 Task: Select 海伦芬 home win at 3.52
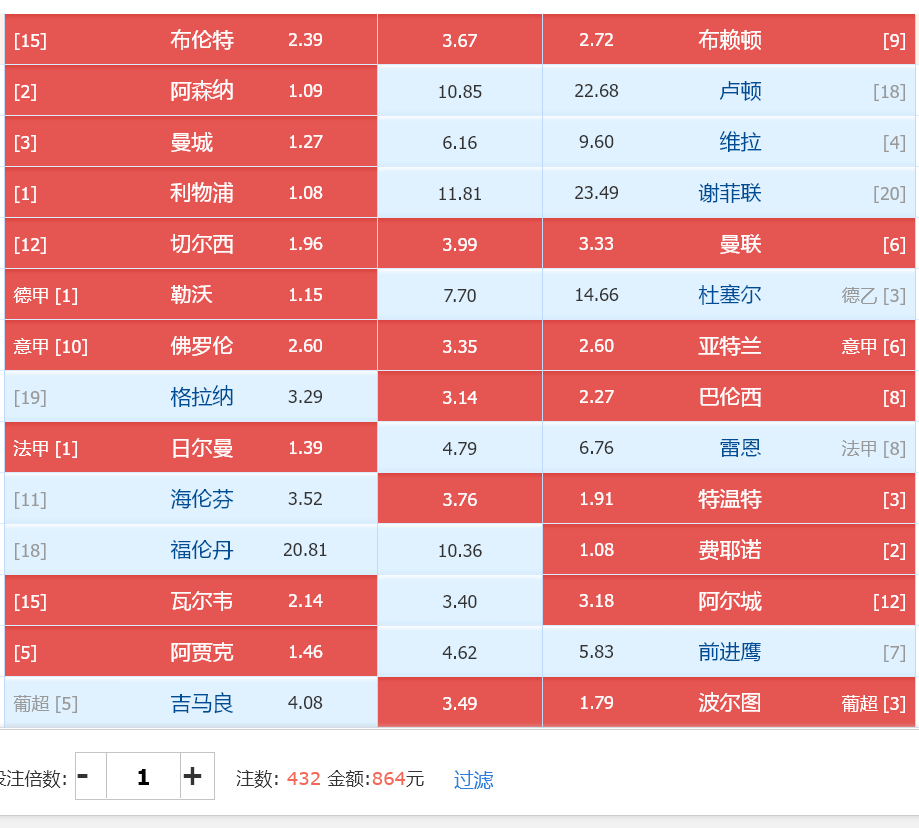(x=190, y=498)
